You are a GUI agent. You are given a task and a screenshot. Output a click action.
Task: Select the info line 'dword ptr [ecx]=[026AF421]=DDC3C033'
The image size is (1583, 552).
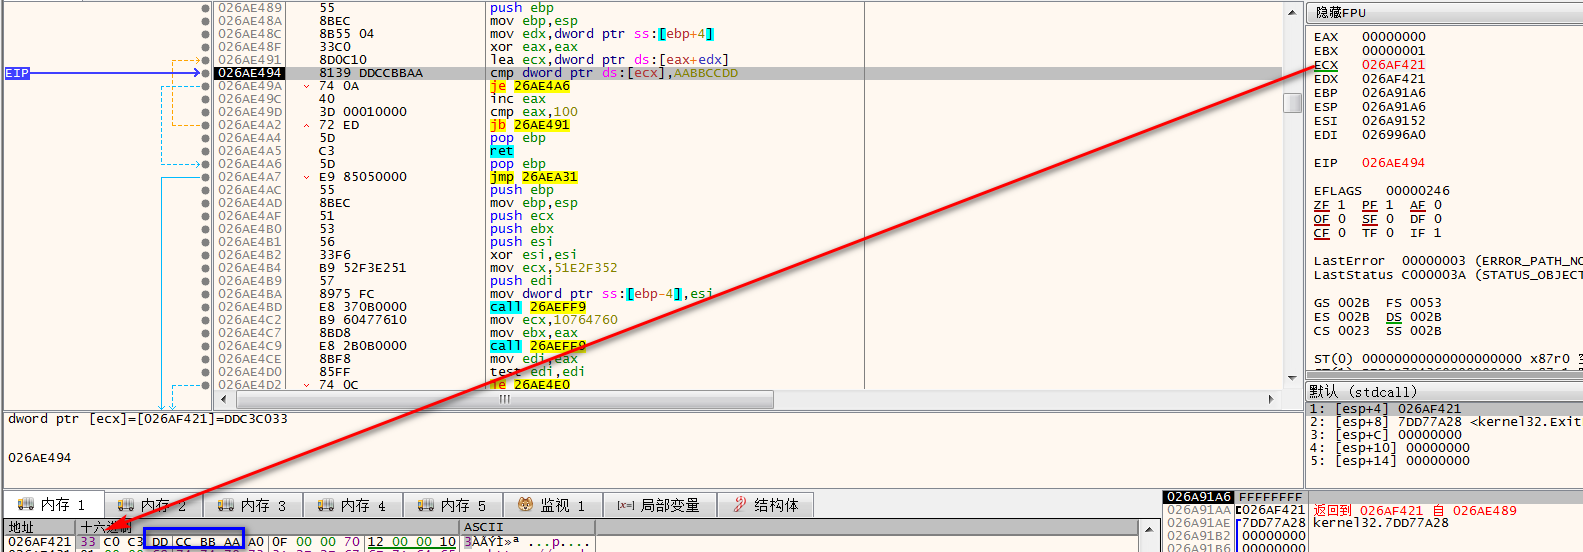148,419
